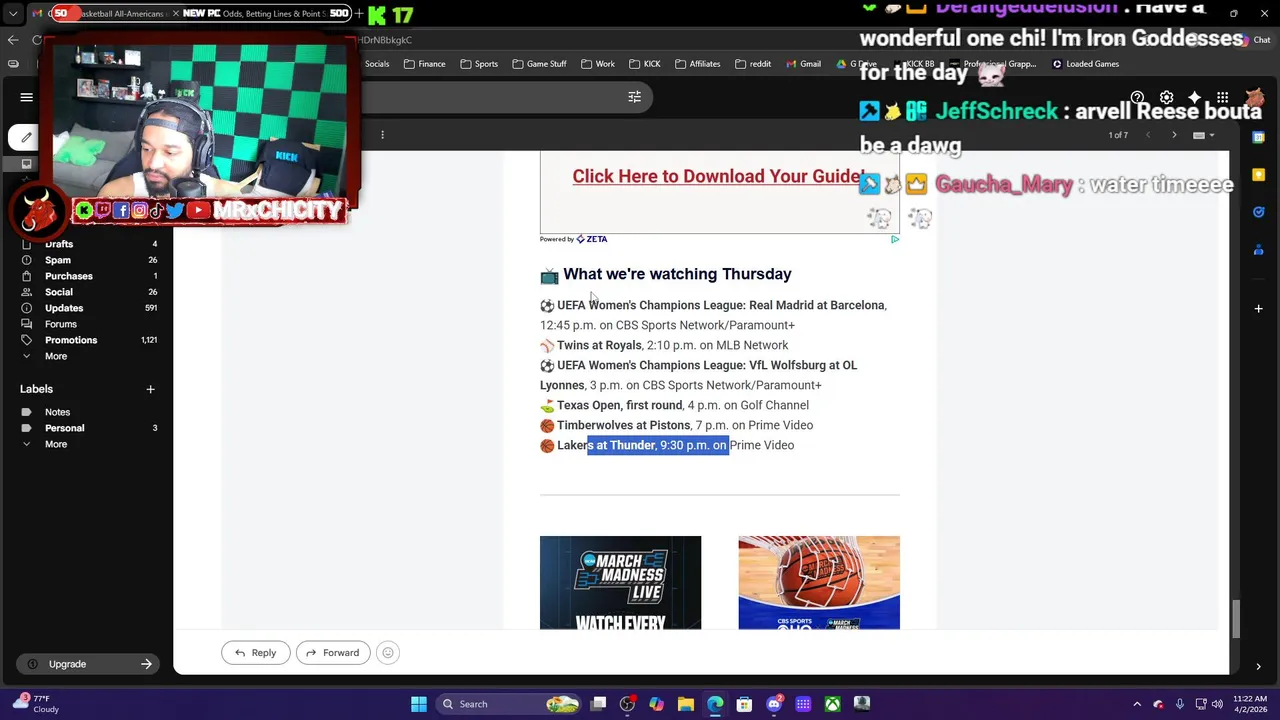Image resolution: width=1280 pixels, height=720 pixels.
Task: Open Microsoft Edge from taskbar
Action: coord(715,704)
